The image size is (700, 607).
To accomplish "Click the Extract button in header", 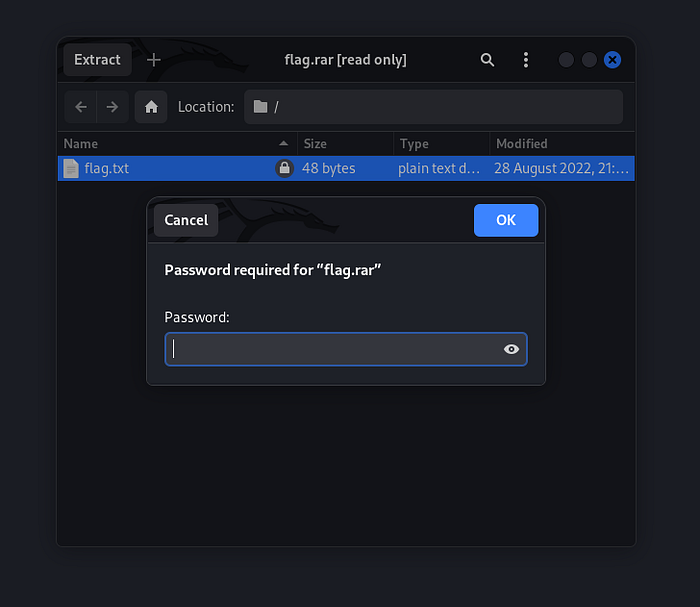I will pos(97,60).
